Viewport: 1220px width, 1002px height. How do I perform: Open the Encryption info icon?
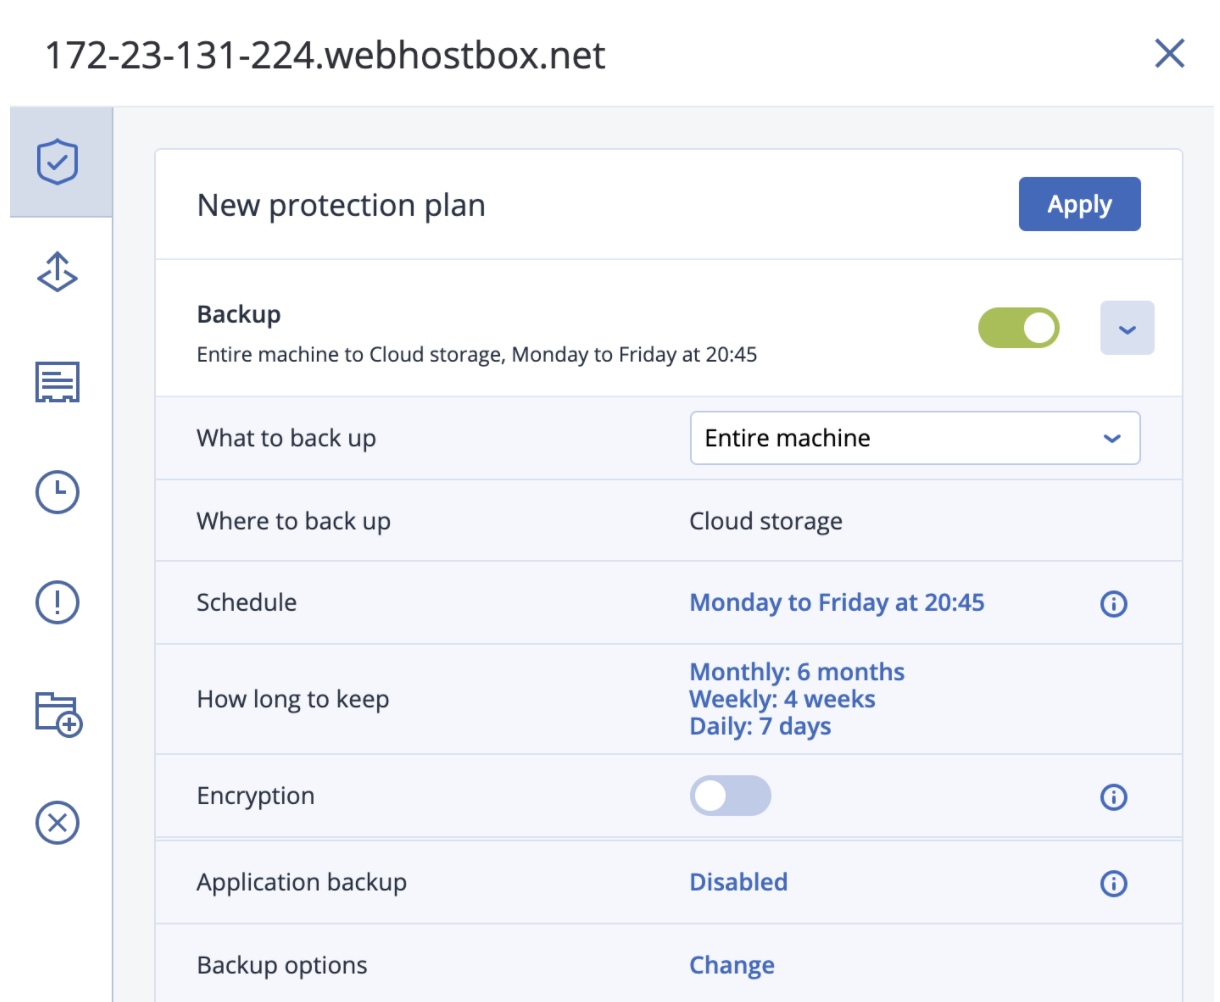(x=1113, y=797)
